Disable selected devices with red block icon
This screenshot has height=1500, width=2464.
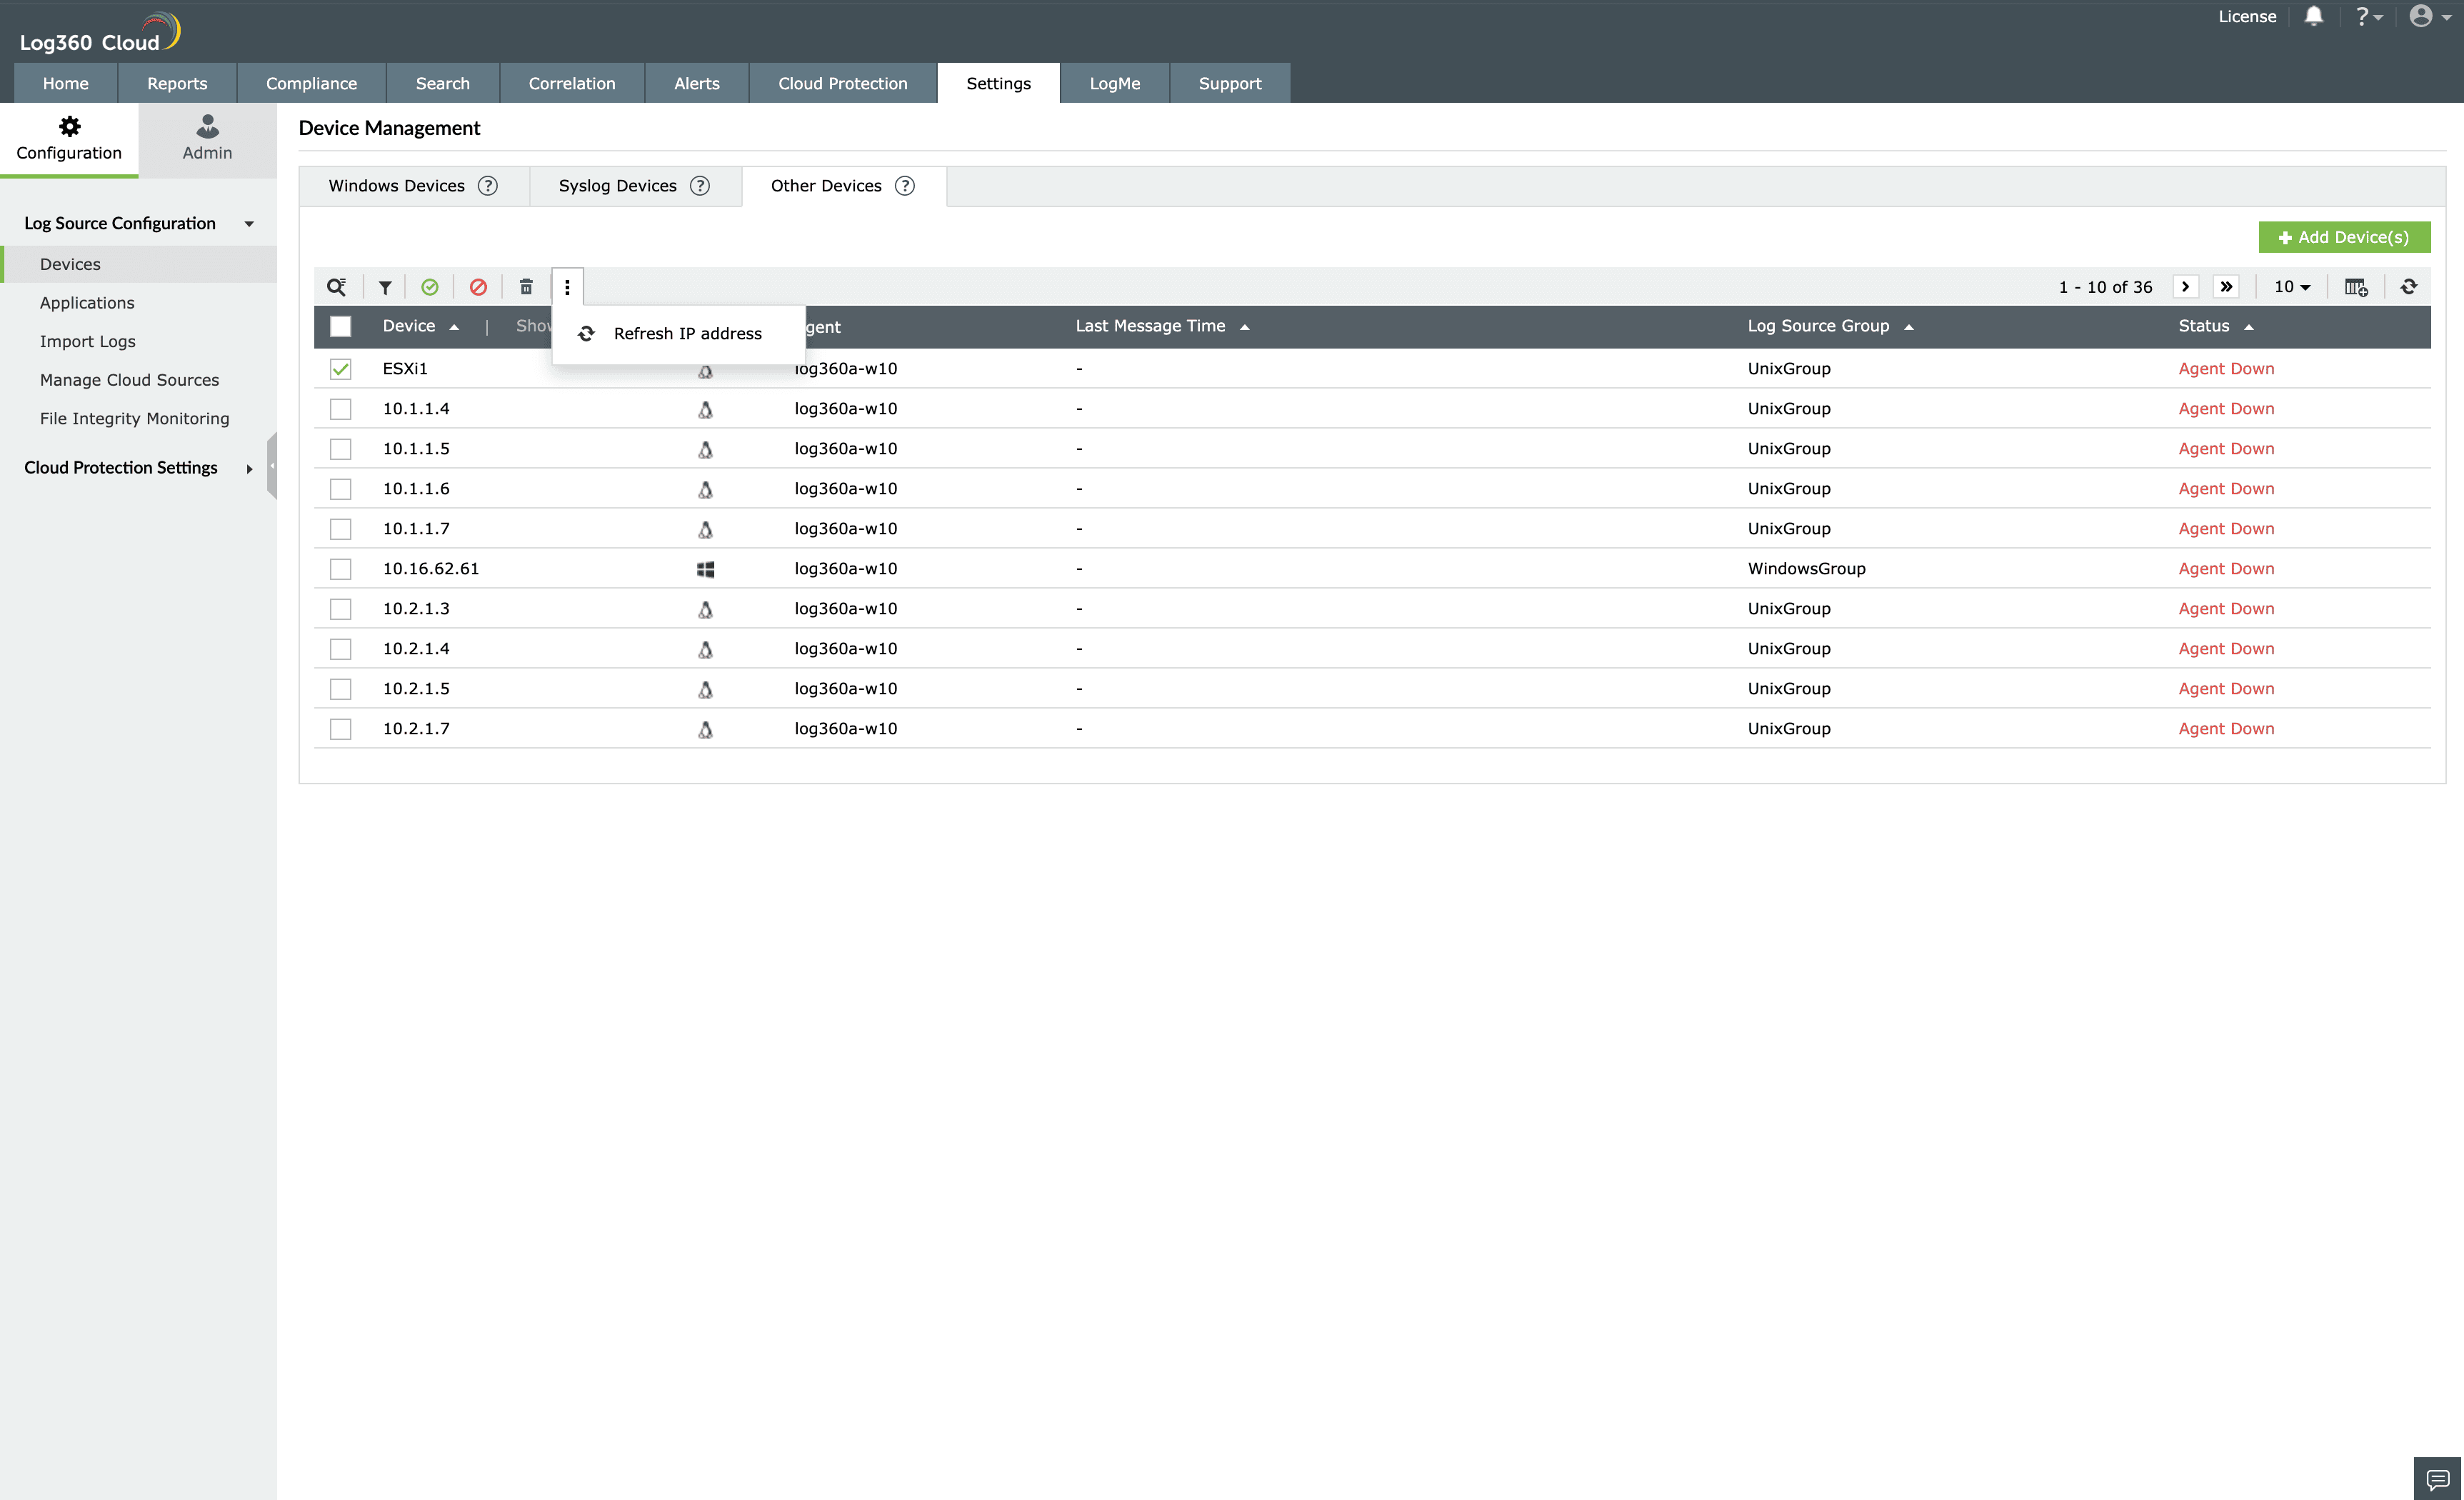pyautogui.click(x=478, y=287)
